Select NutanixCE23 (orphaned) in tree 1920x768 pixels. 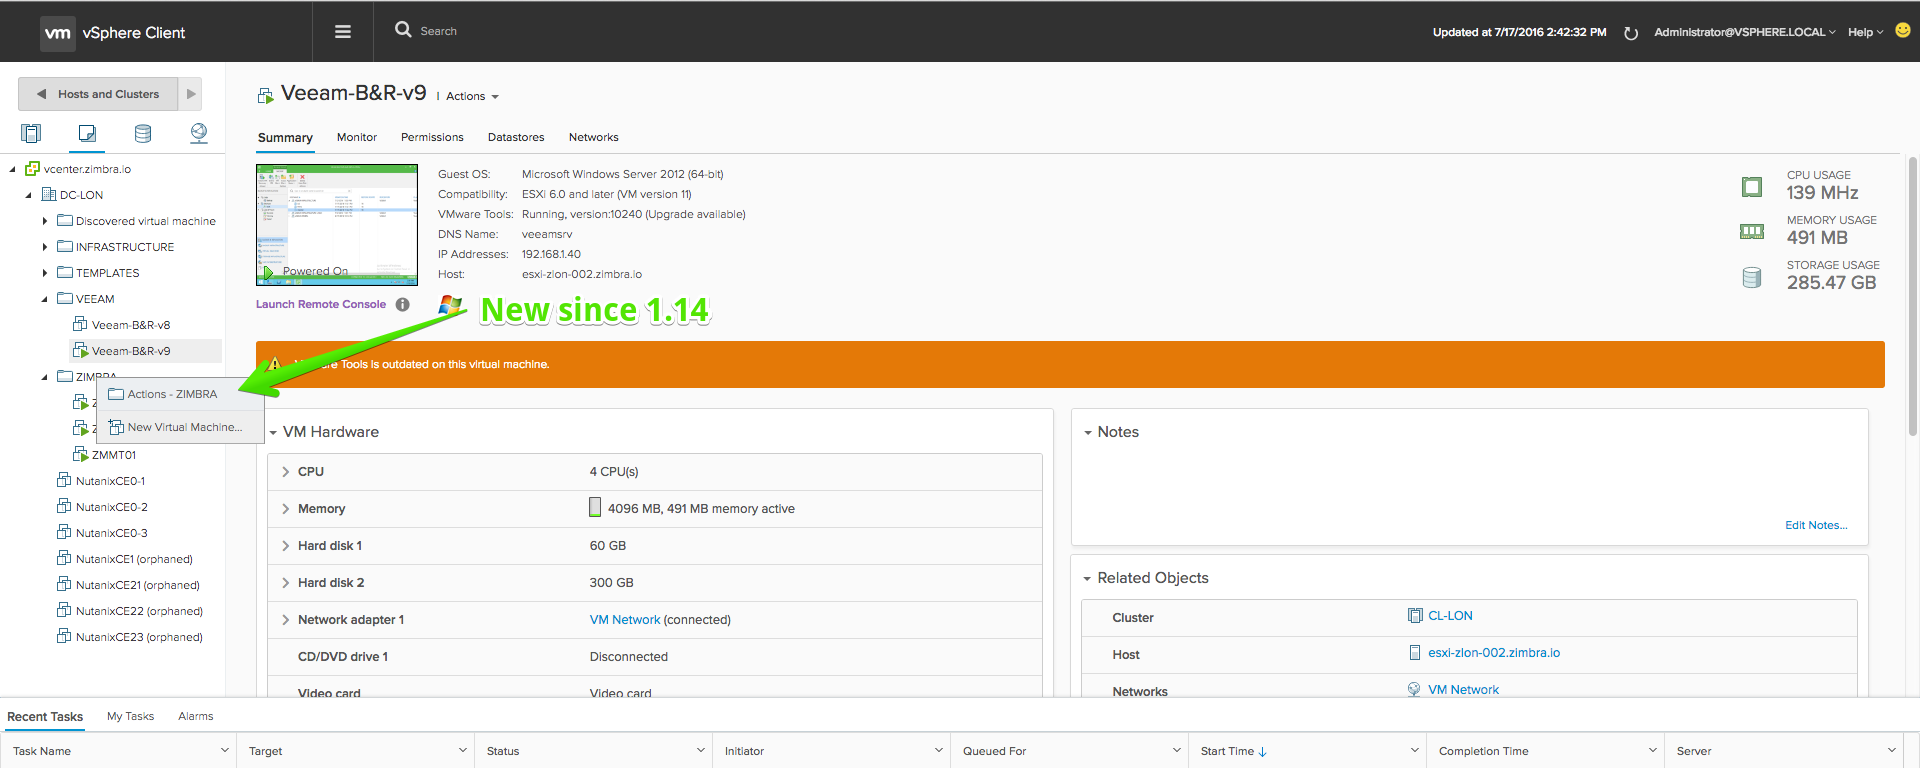coord(139,637)
